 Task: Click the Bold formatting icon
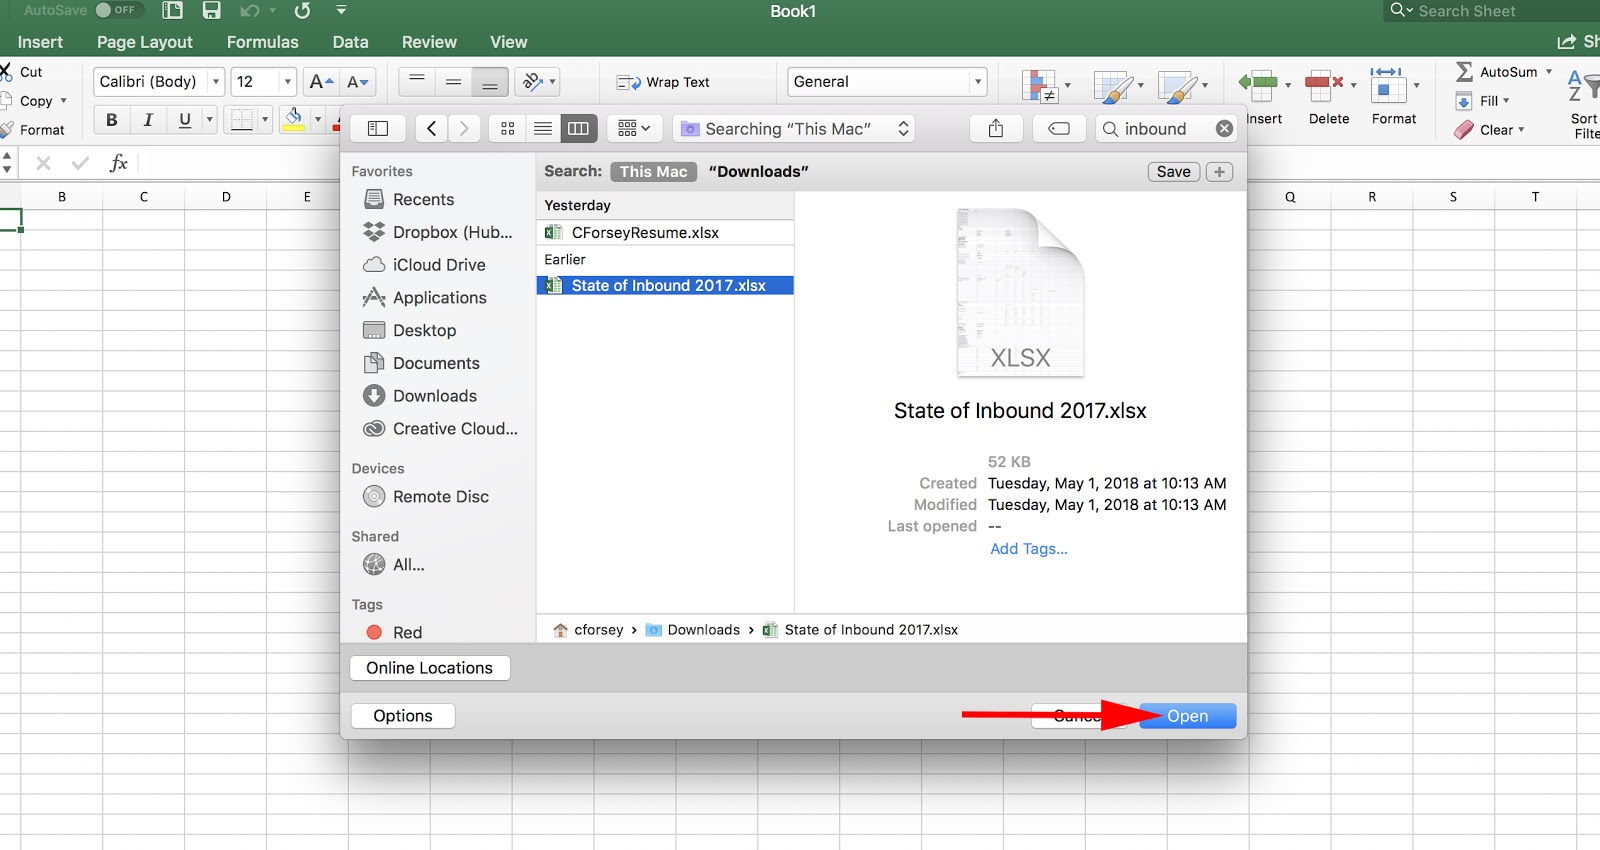(111, 120)
